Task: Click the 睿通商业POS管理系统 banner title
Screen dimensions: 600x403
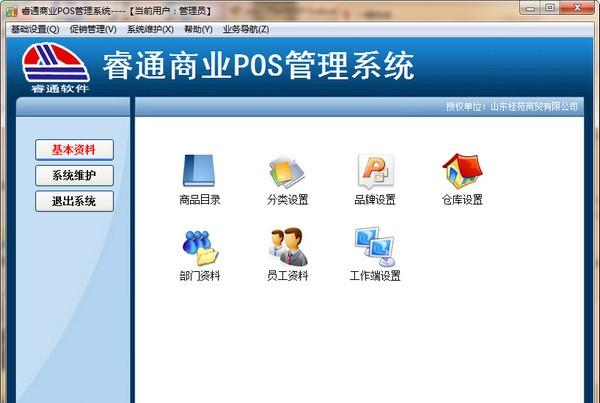Action: 258,66
